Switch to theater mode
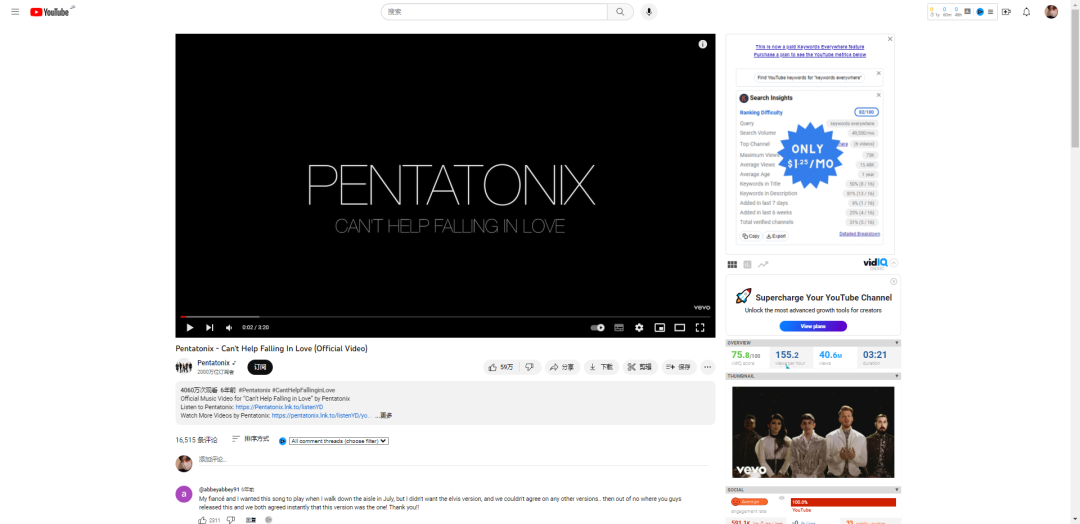 (680, 328)
